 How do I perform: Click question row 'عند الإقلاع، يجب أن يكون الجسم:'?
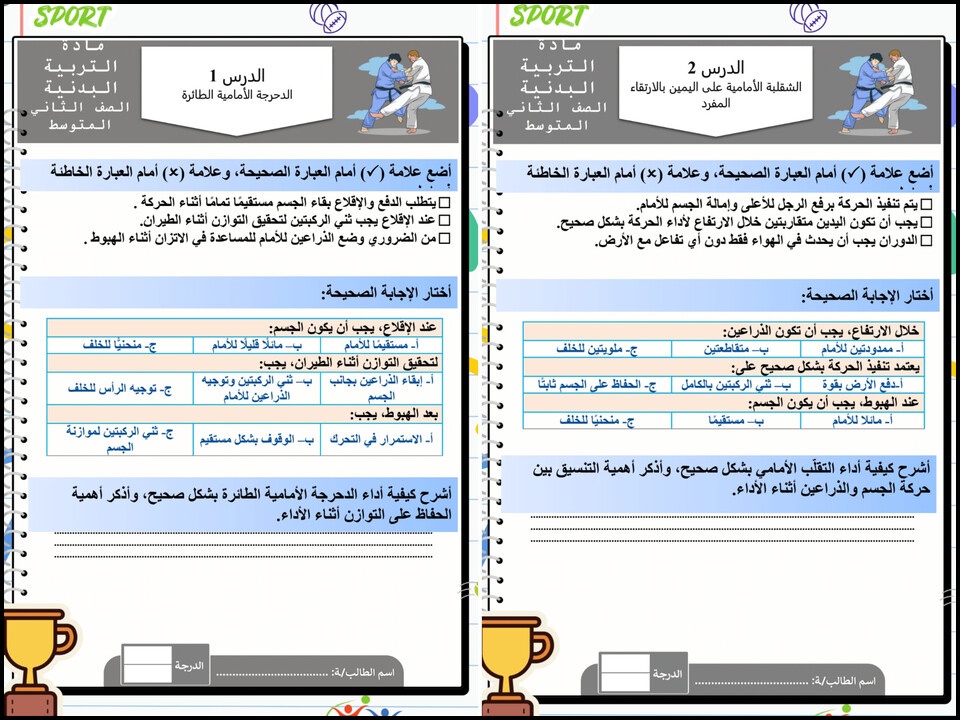tap(244, 328)
